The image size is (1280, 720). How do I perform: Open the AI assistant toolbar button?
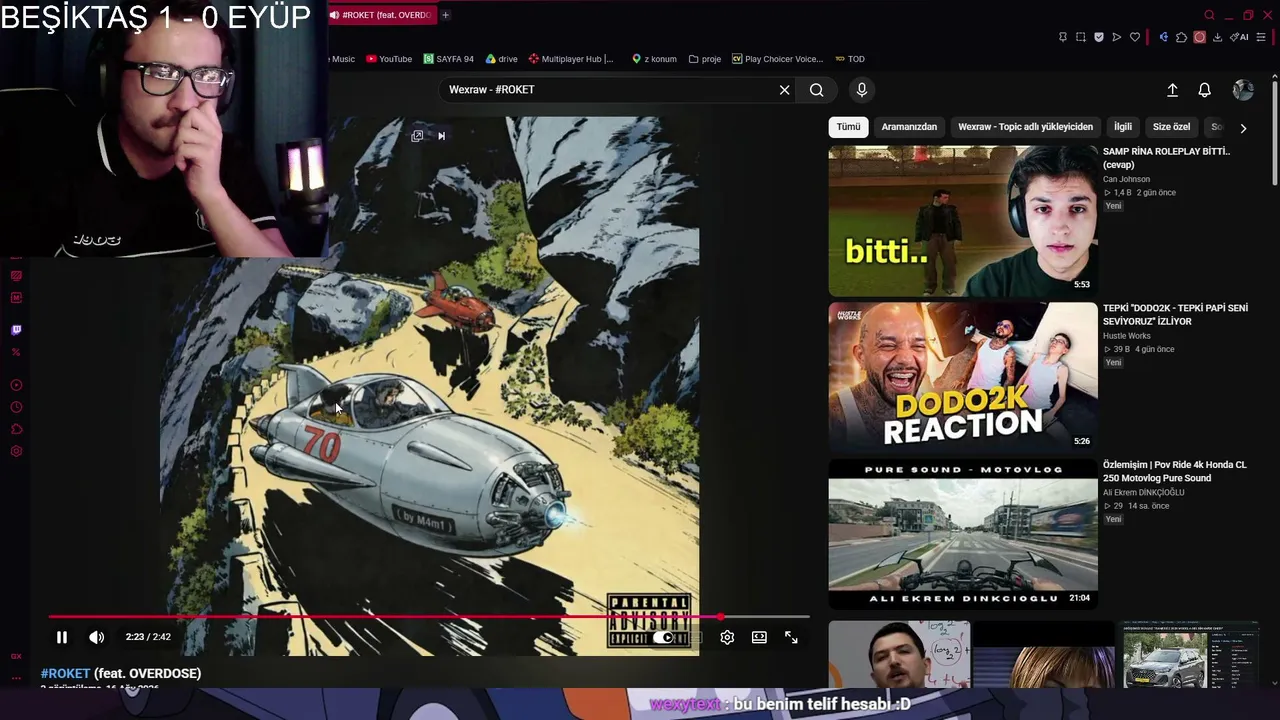(x=1240, y=37)
